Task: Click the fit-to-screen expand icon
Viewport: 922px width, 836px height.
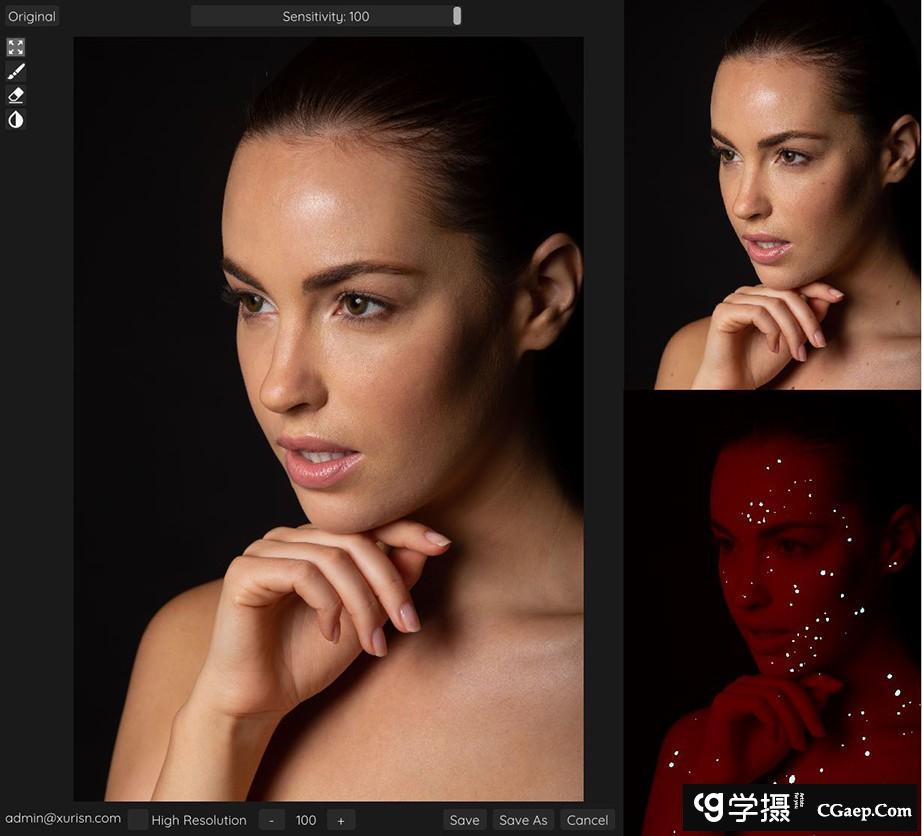Action: pyautogui.click(x=16, y=47)
